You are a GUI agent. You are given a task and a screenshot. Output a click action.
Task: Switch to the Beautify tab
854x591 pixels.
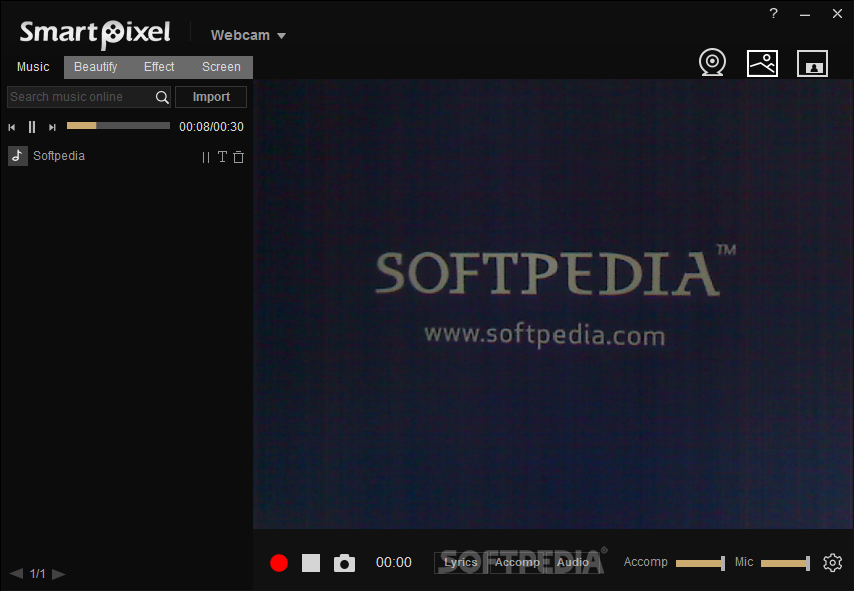coord(95,67)
